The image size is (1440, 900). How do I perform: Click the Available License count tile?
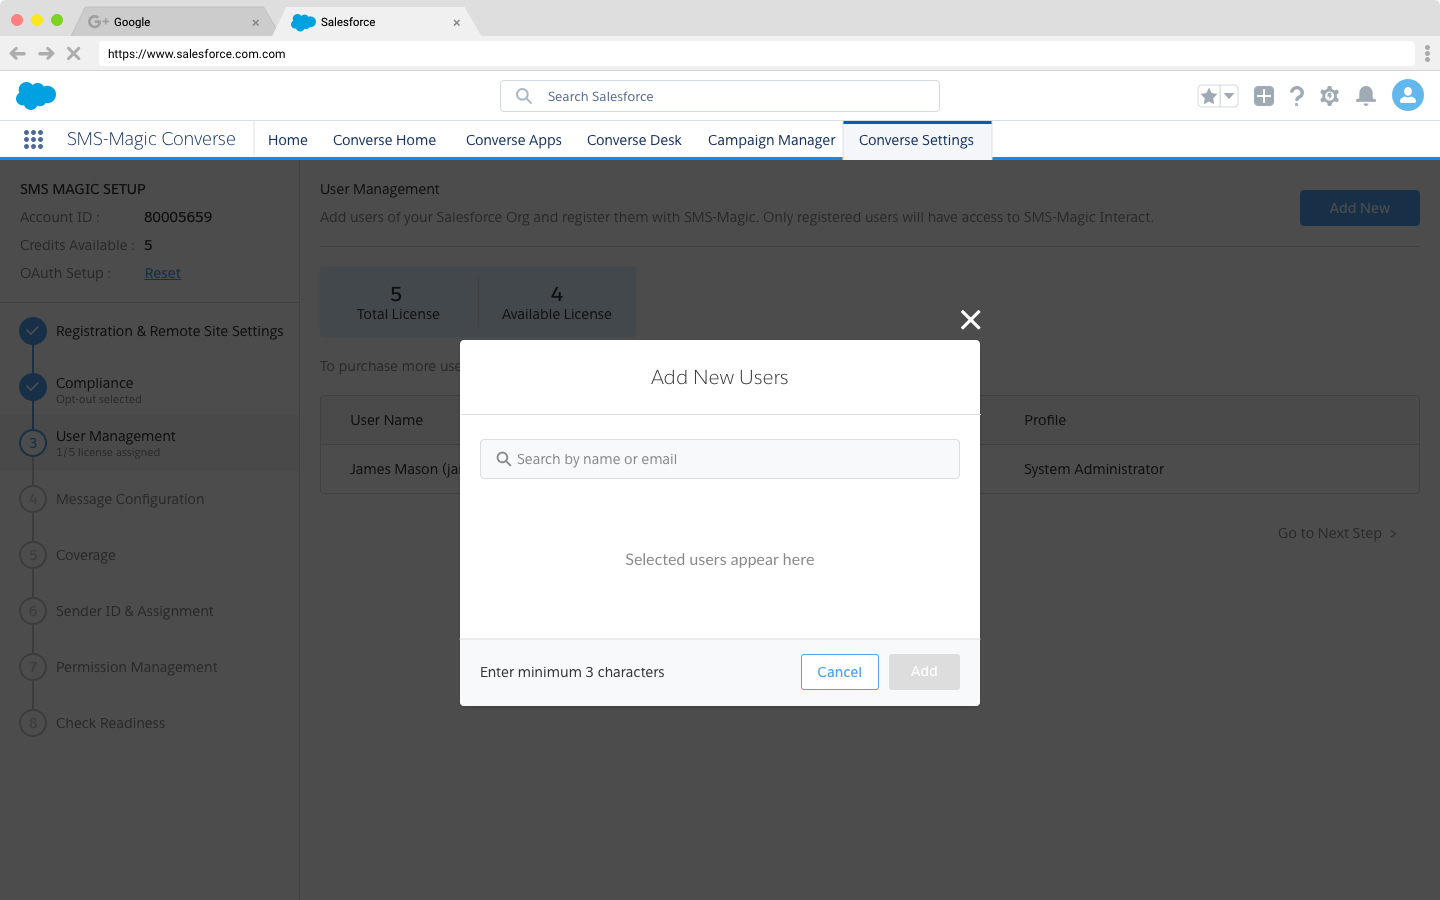(557, 302)
